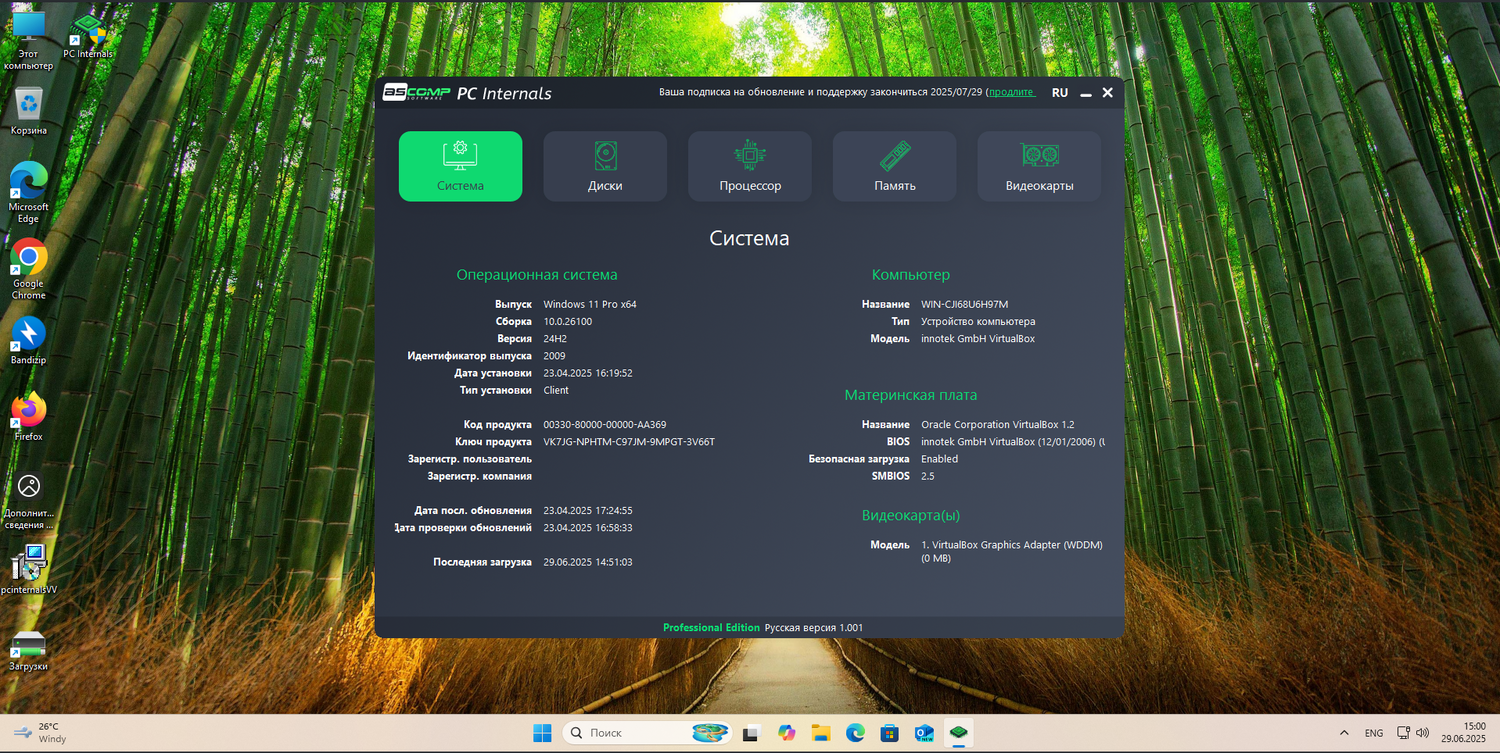Close the PC Internals window
This screenshot has height=753, width=1500.
click(1108, 93)
